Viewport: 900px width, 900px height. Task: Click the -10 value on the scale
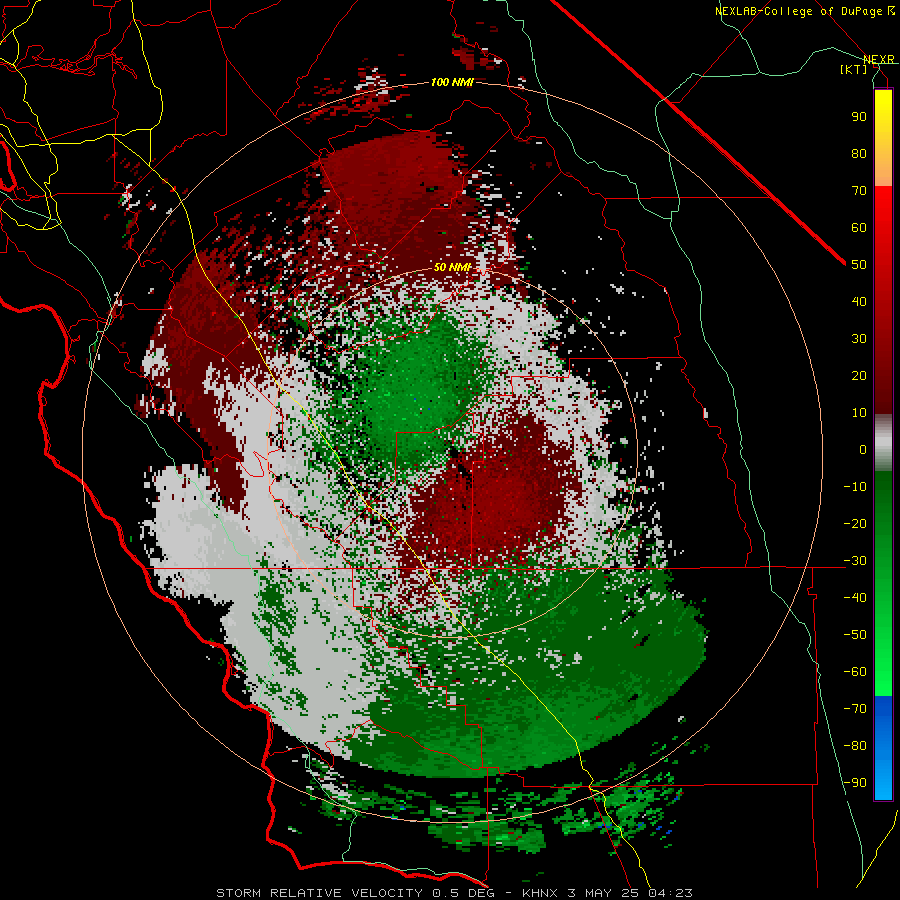pos(855,487)
